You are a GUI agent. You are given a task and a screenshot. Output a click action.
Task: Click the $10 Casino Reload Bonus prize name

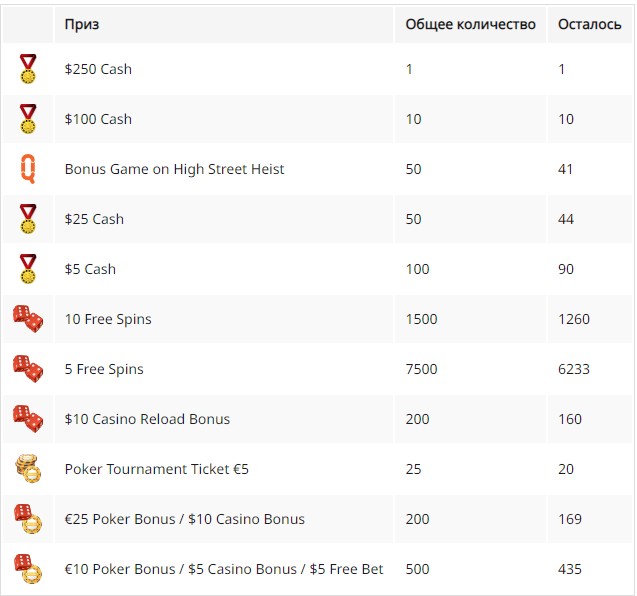click(x=147, y=419)
